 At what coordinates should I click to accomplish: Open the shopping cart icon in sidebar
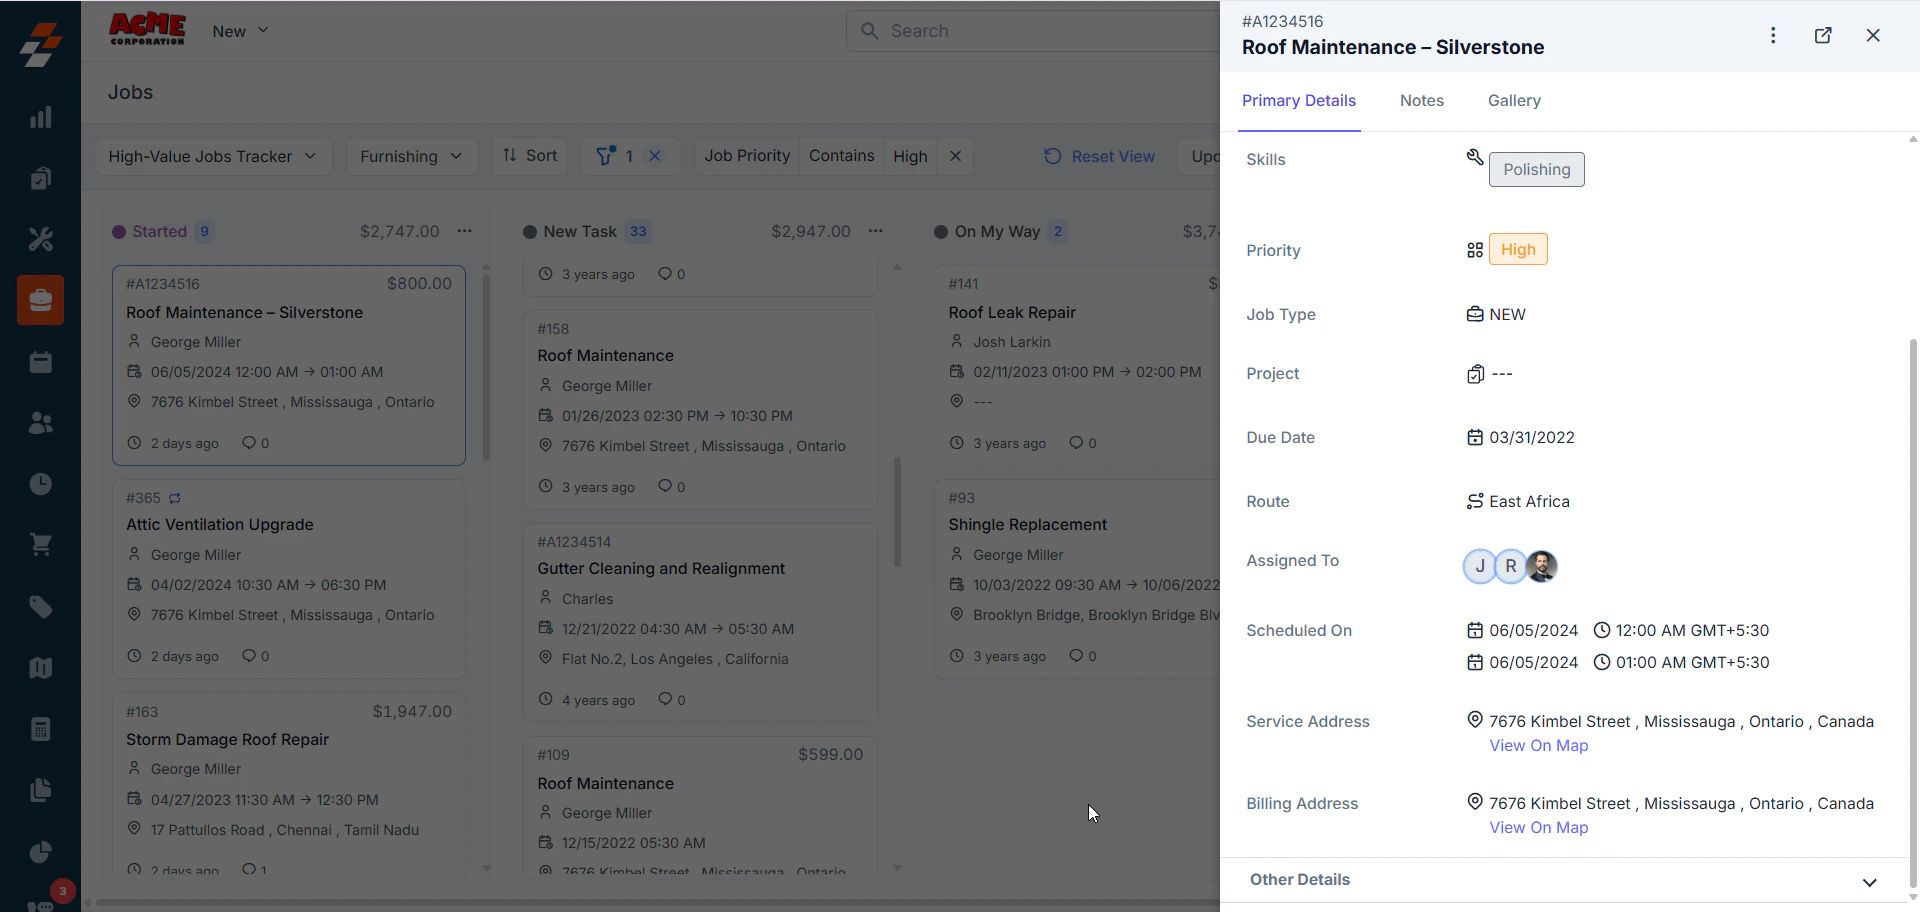point(40,545)
